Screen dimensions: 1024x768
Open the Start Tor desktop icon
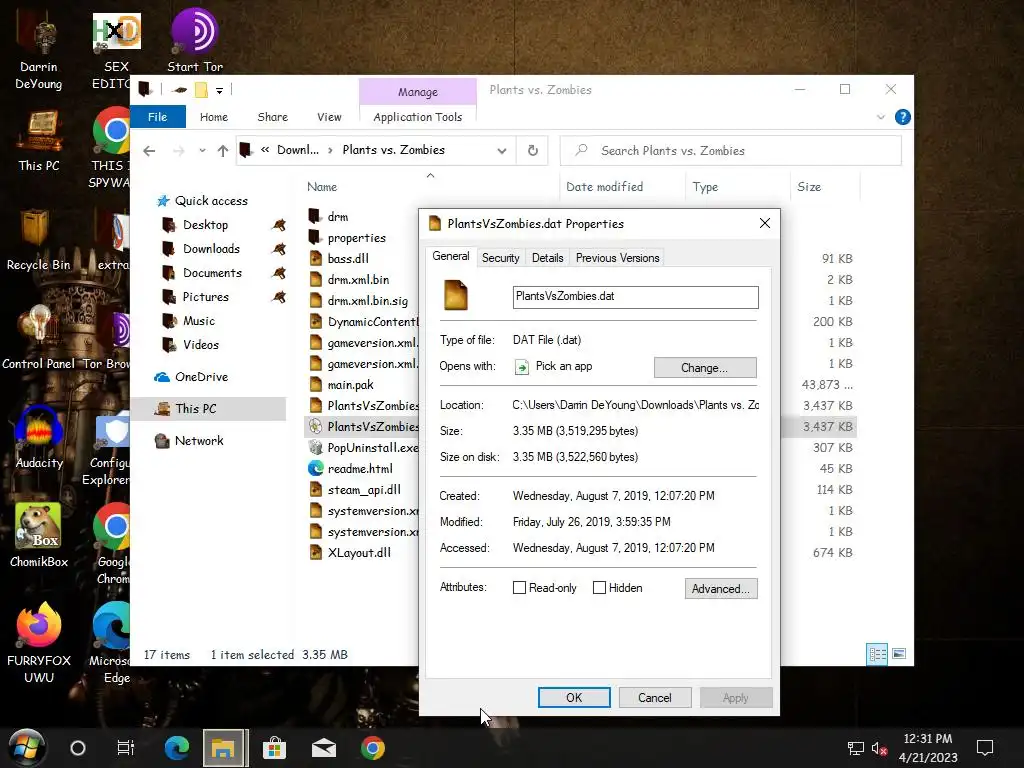coord(195,39)
